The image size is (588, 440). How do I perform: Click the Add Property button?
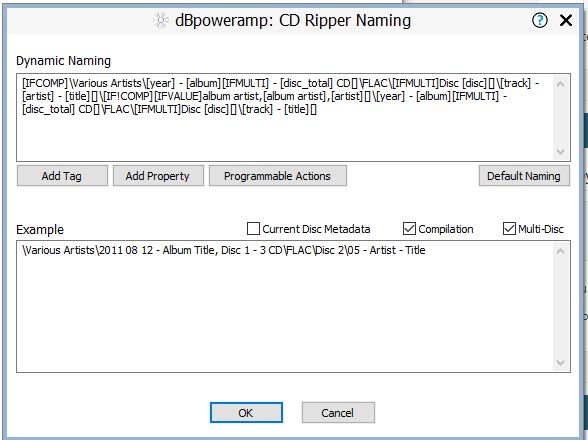click(x=158, y=176)
